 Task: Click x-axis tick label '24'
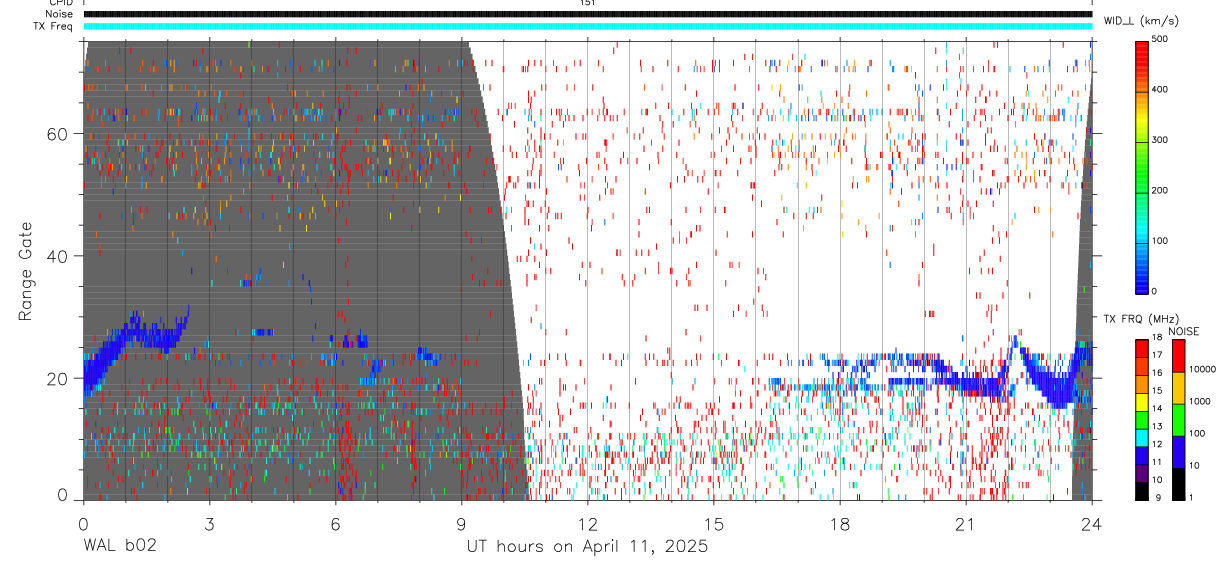click(1092, 525)
